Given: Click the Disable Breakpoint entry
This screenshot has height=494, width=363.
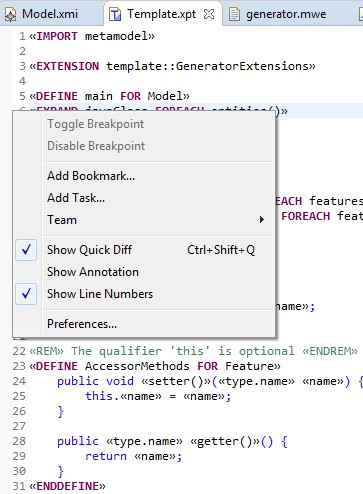Looking at the screenshot, I should (96, 146).
